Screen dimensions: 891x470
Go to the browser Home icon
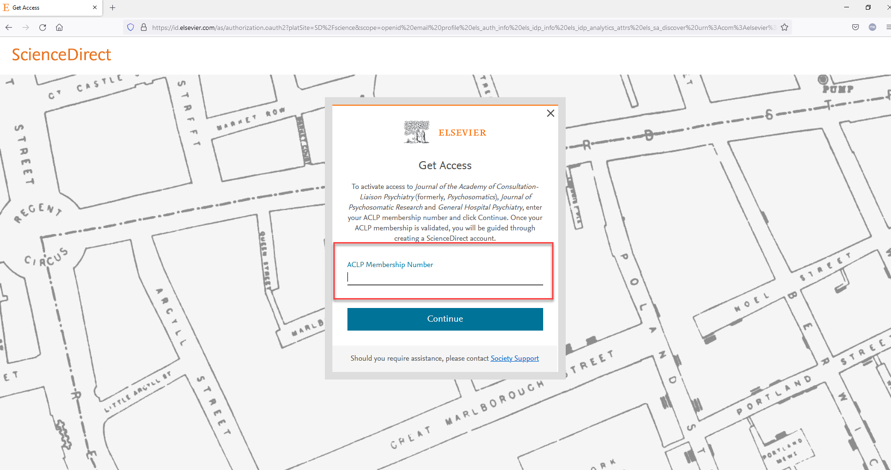(59, 27)
